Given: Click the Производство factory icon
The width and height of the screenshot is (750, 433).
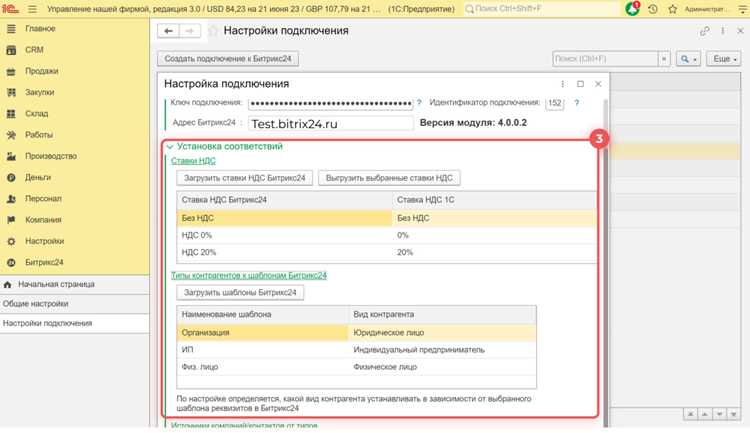Looking at the screenshot, I should point(11,156).
